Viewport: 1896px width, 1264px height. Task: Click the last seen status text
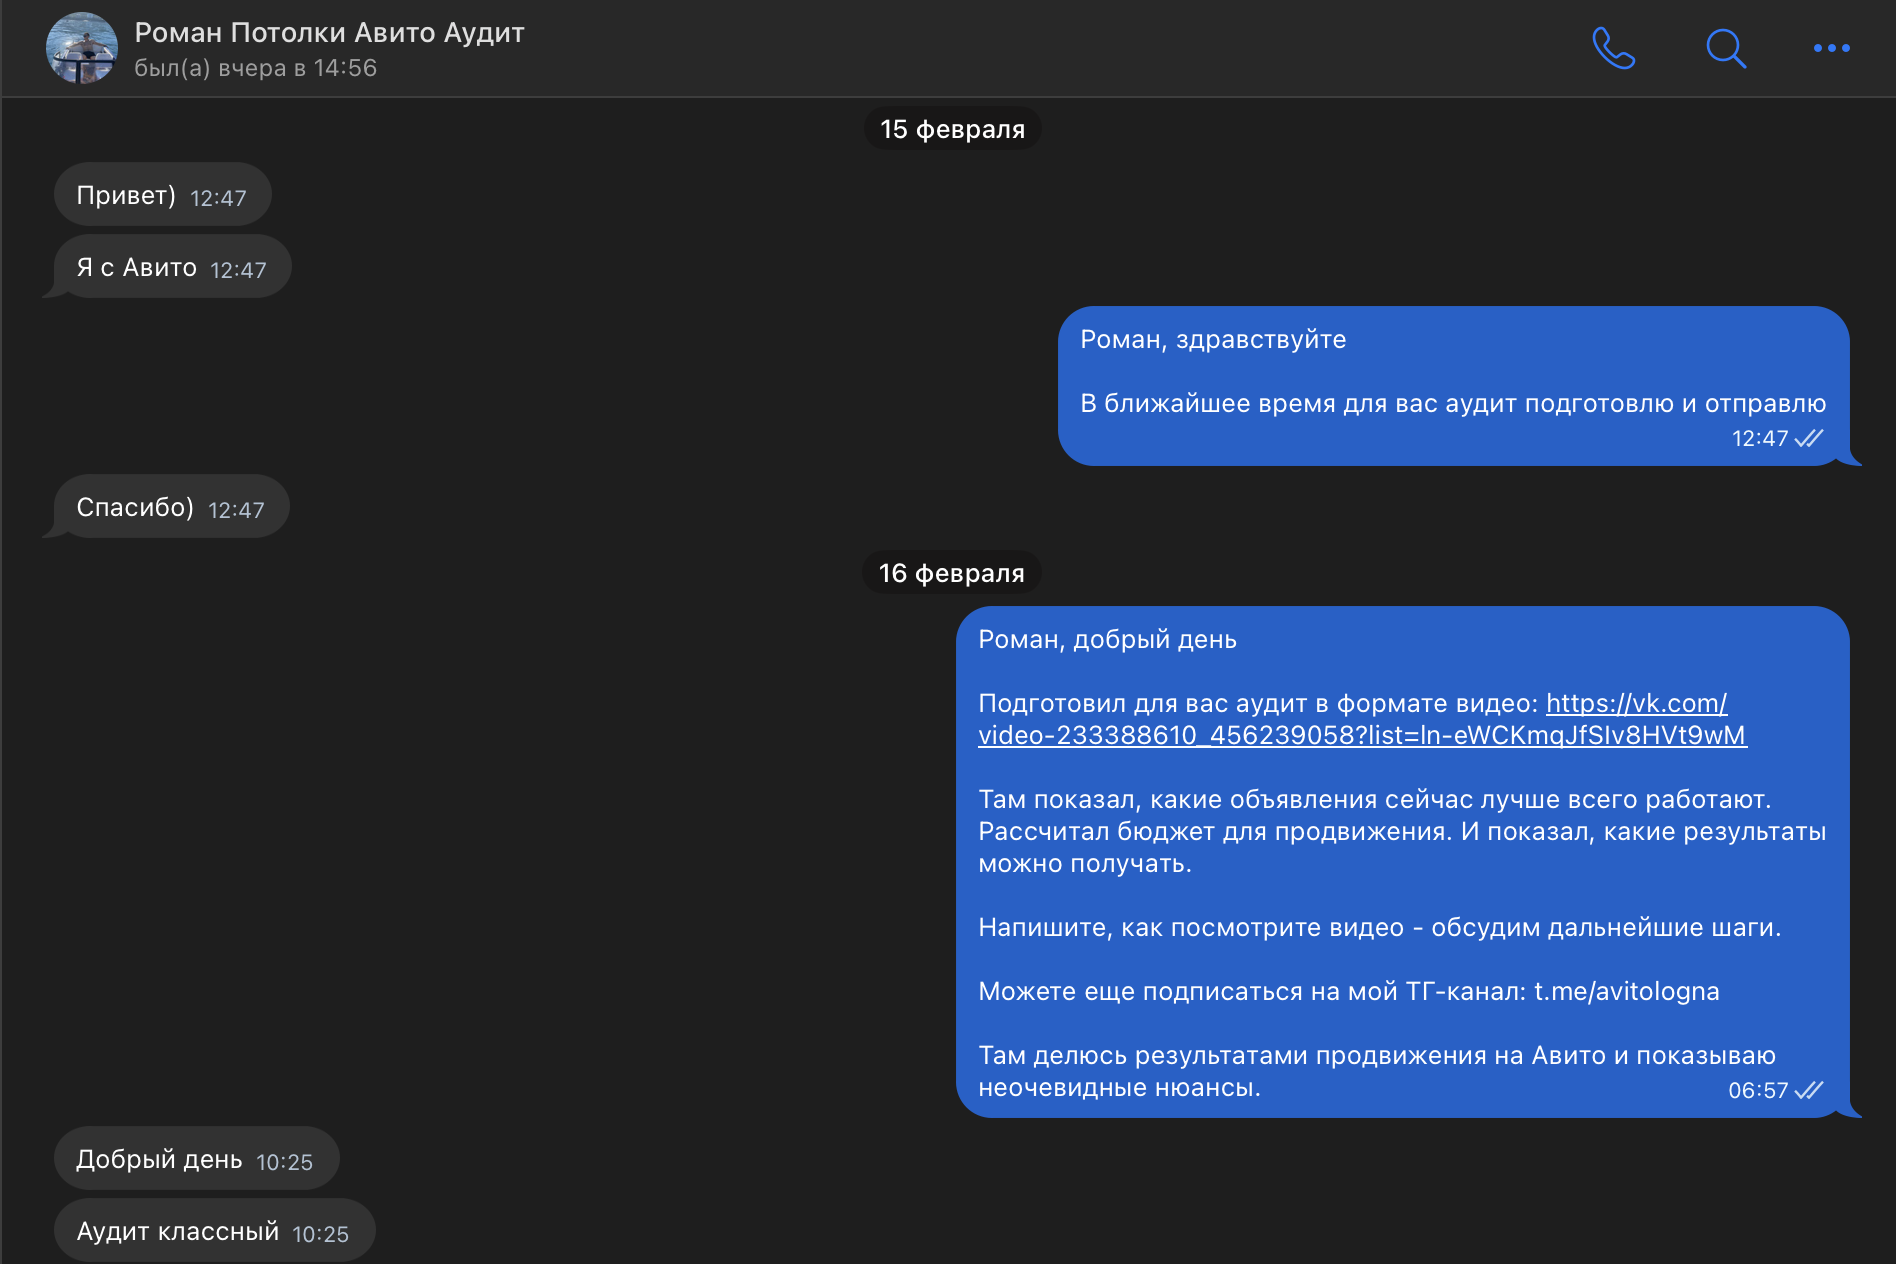click(x=255, y=68)
